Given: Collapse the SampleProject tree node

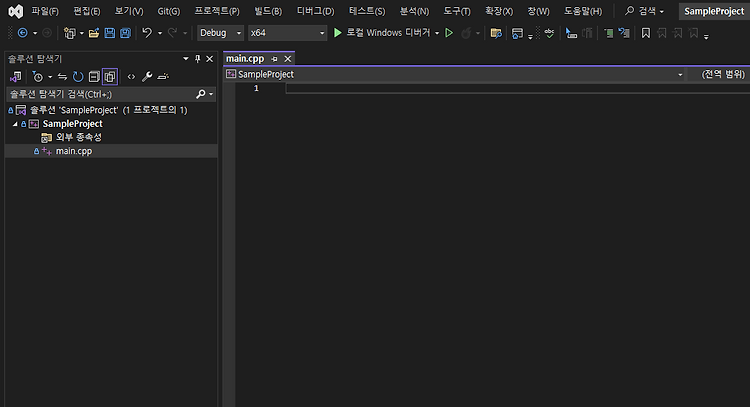Looking at the screenshot, I should pyautogui.click(x=15, y=124).
